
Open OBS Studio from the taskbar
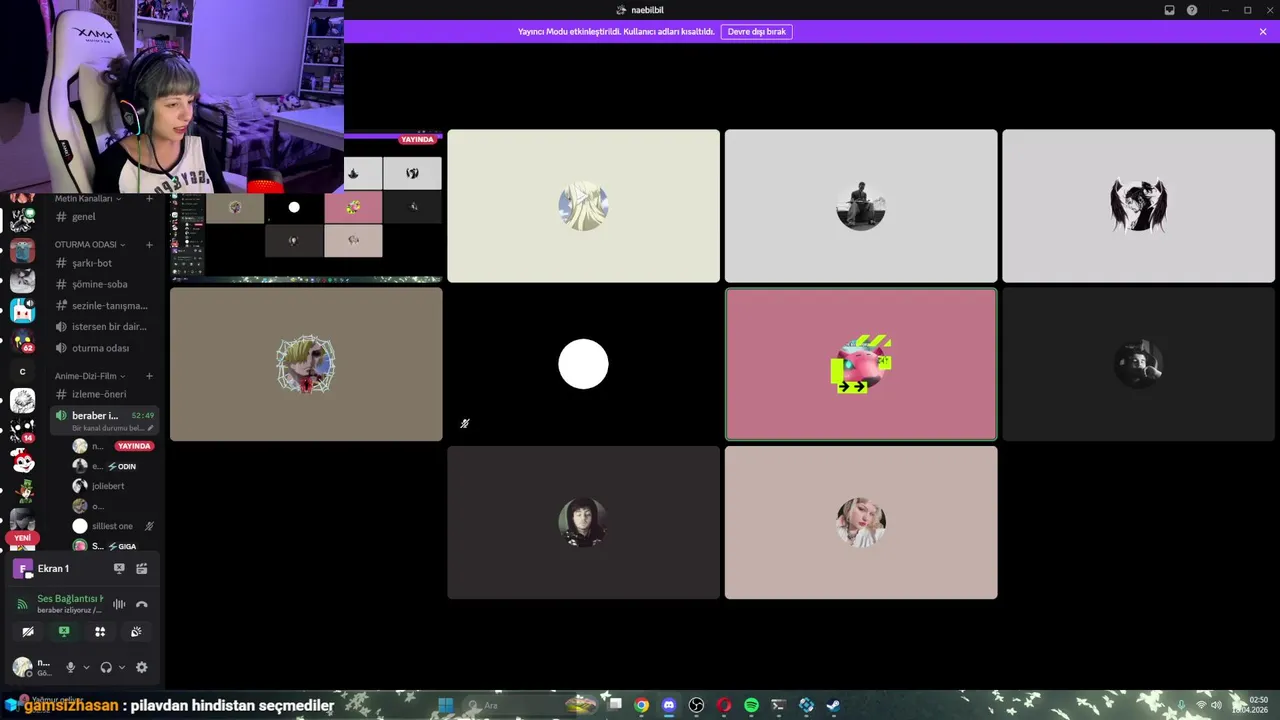696,705
